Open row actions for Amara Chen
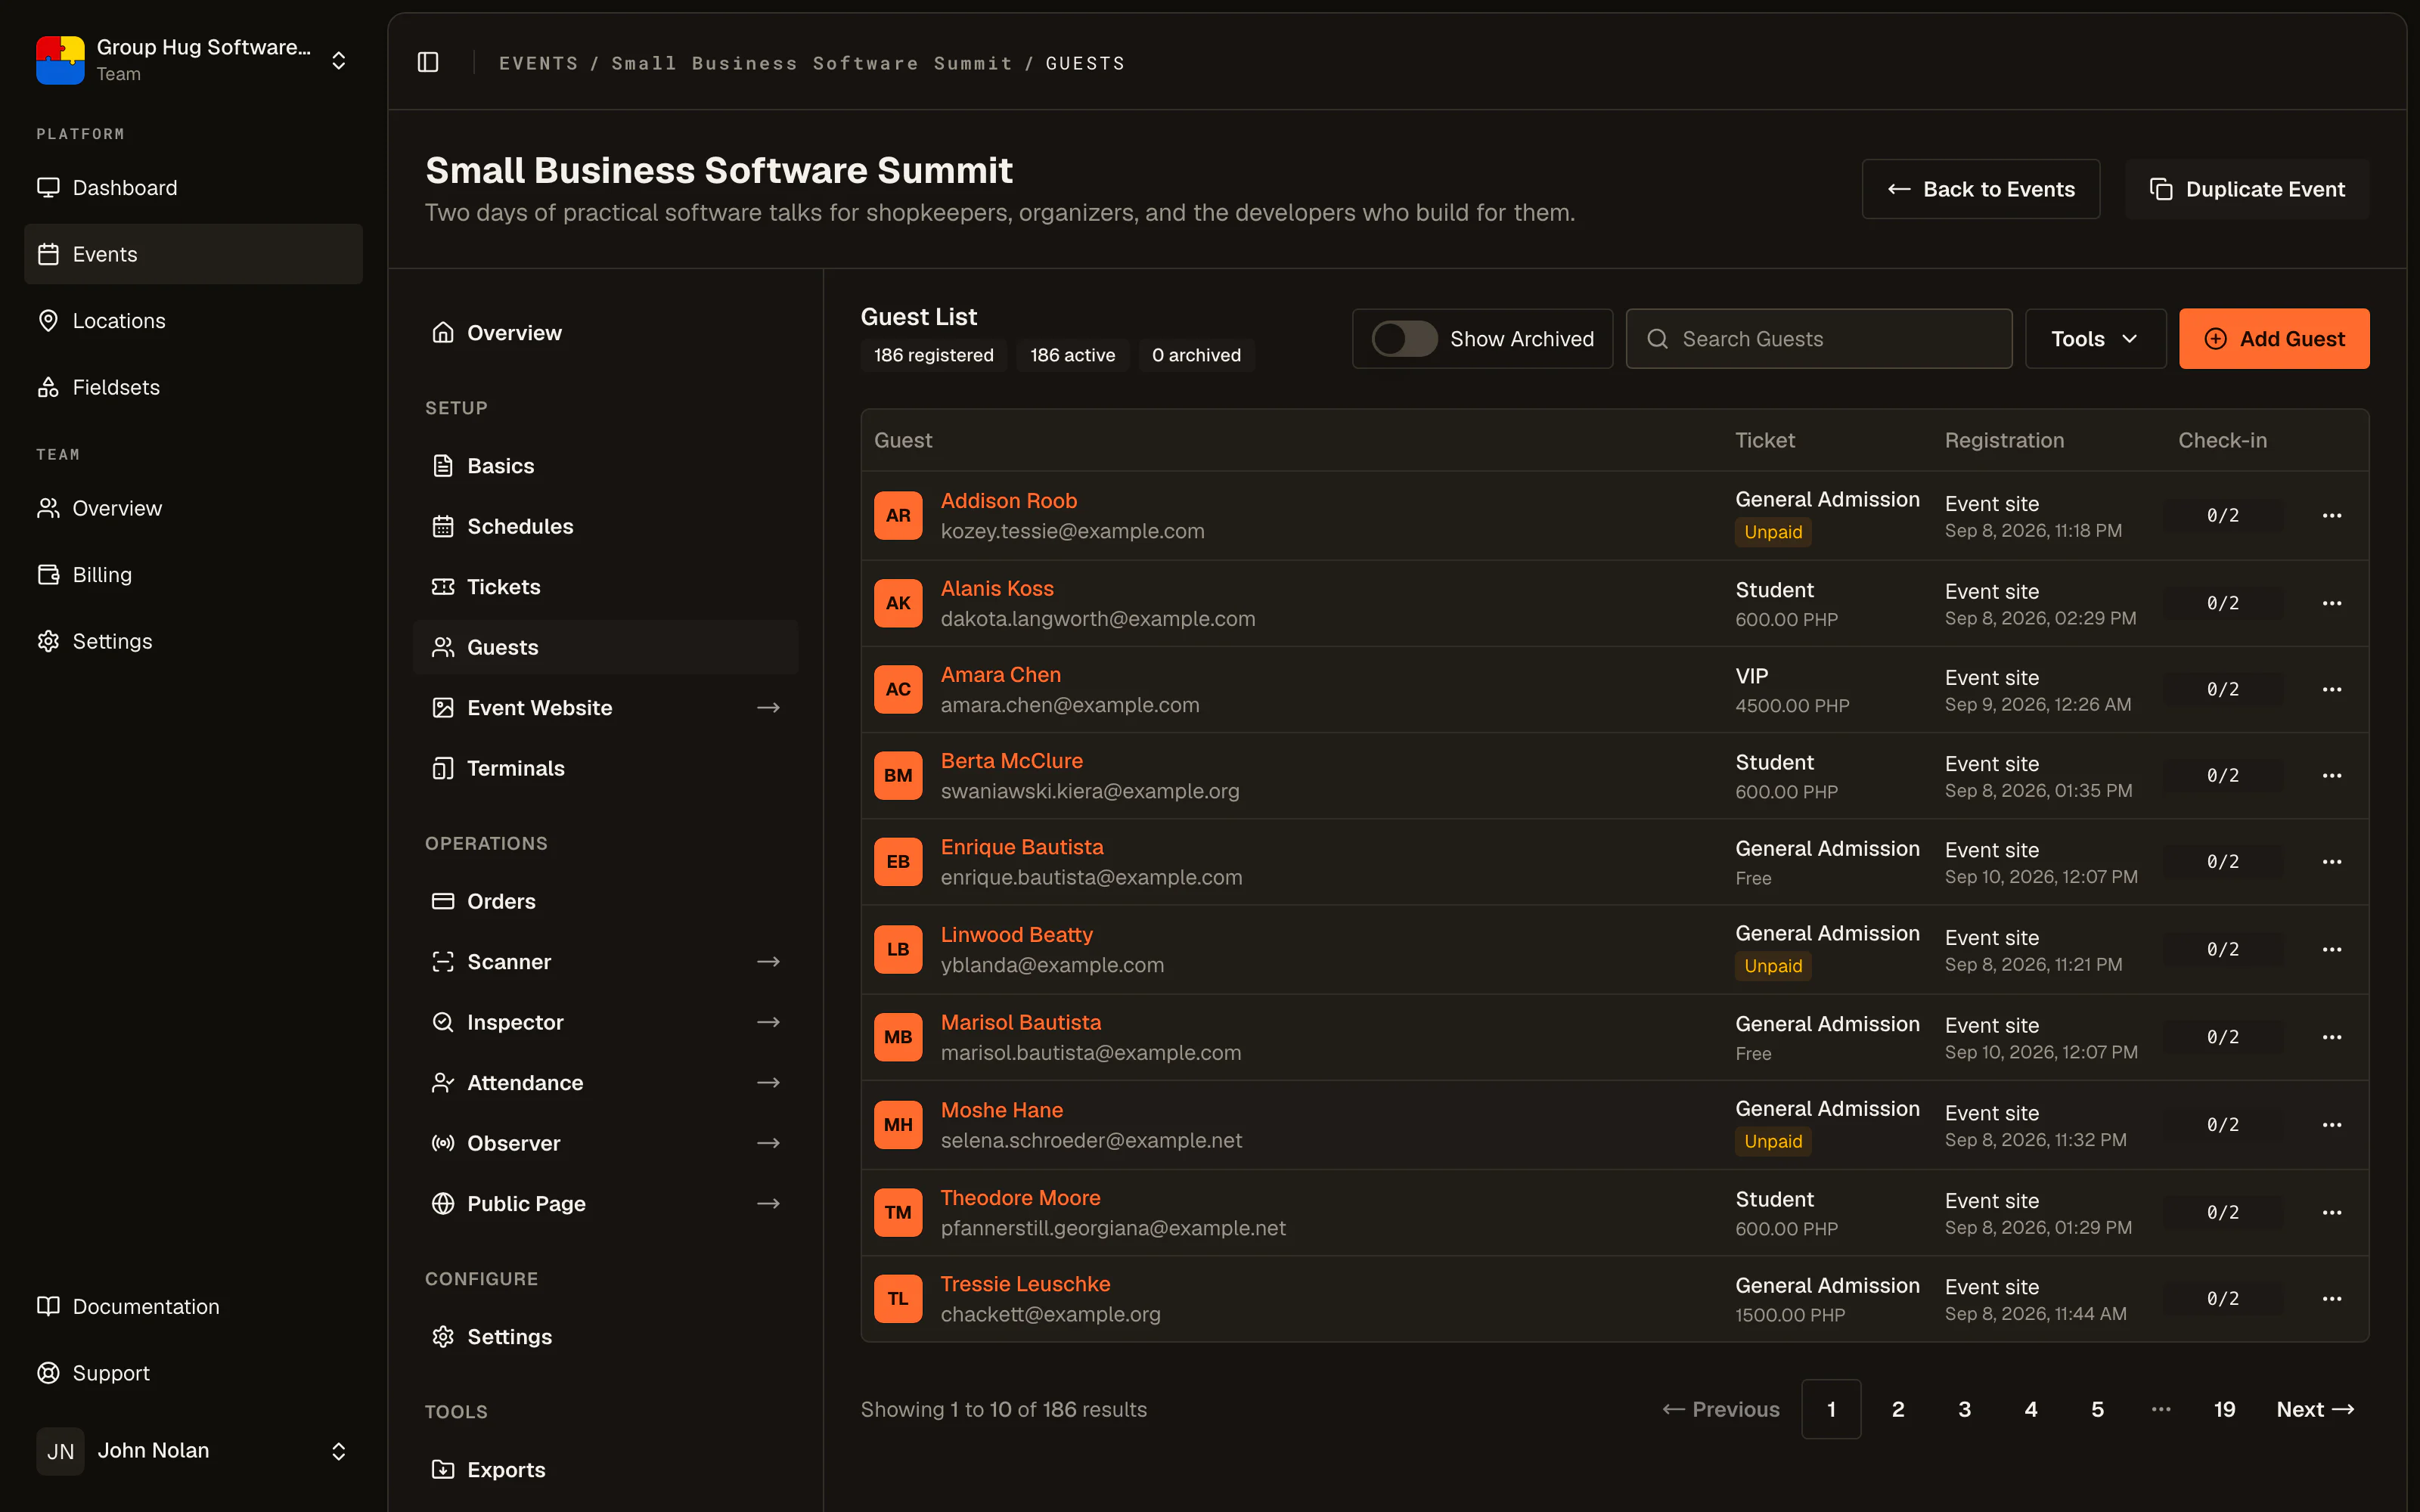The height and width of the screenshot is (1512, 2420). coord(2332,690)
